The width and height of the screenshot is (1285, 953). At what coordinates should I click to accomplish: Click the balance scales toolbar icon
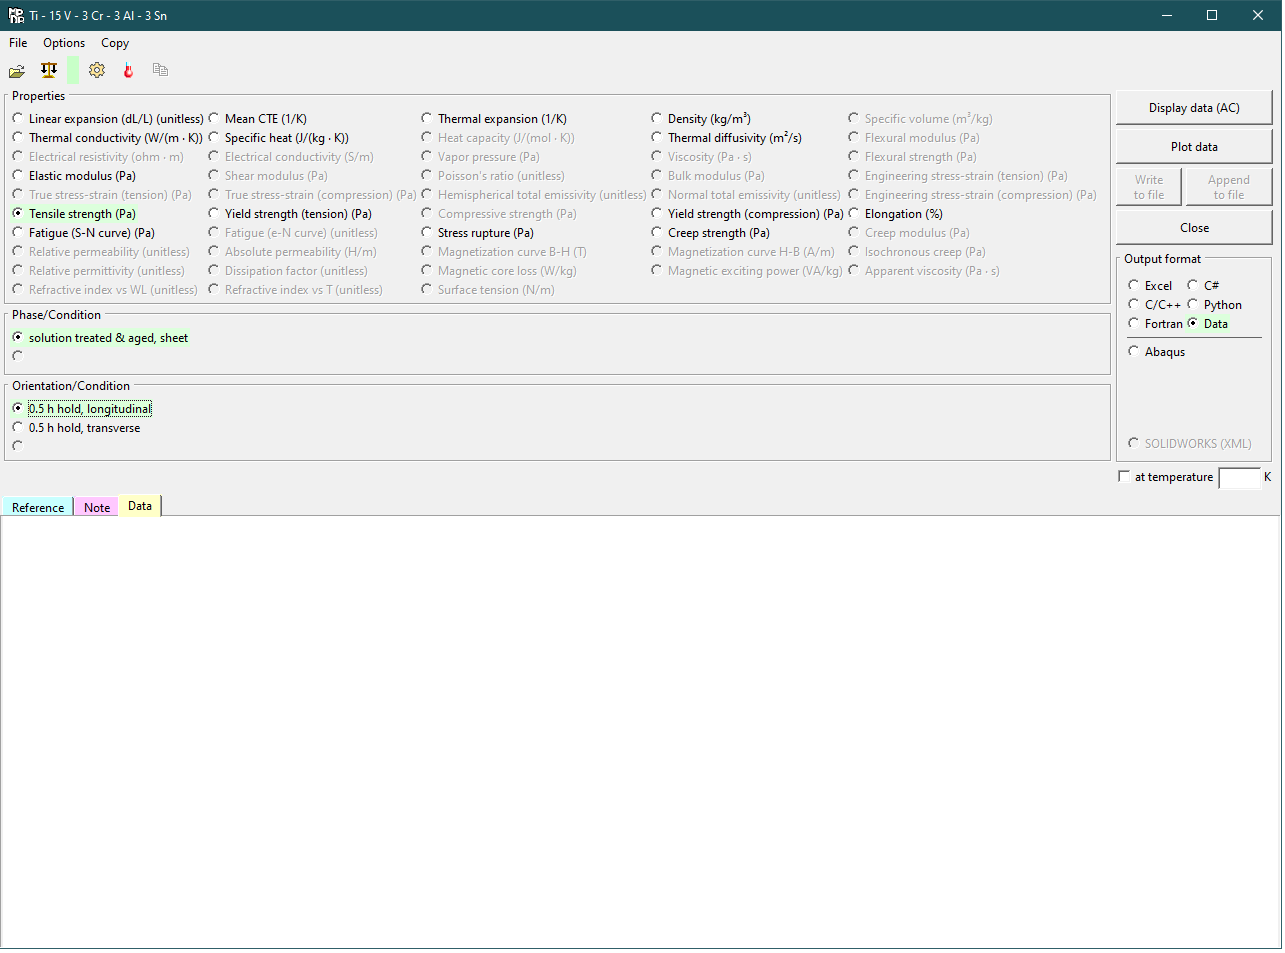click(48, 70)
